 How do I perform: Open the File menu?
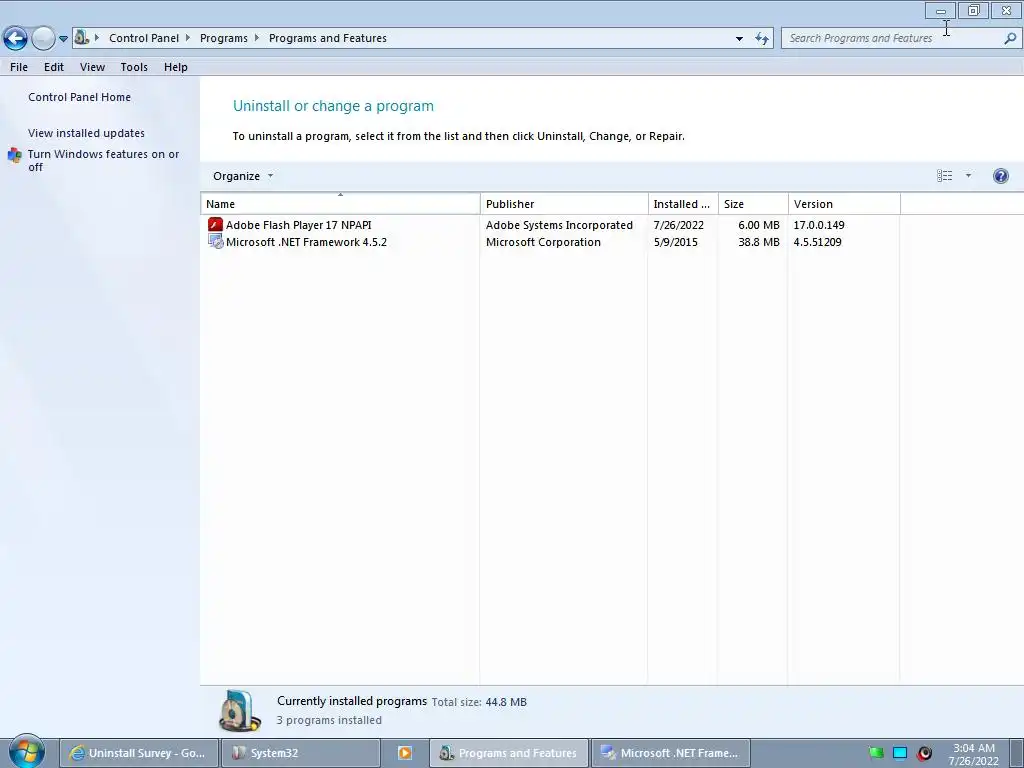(19, 67)
